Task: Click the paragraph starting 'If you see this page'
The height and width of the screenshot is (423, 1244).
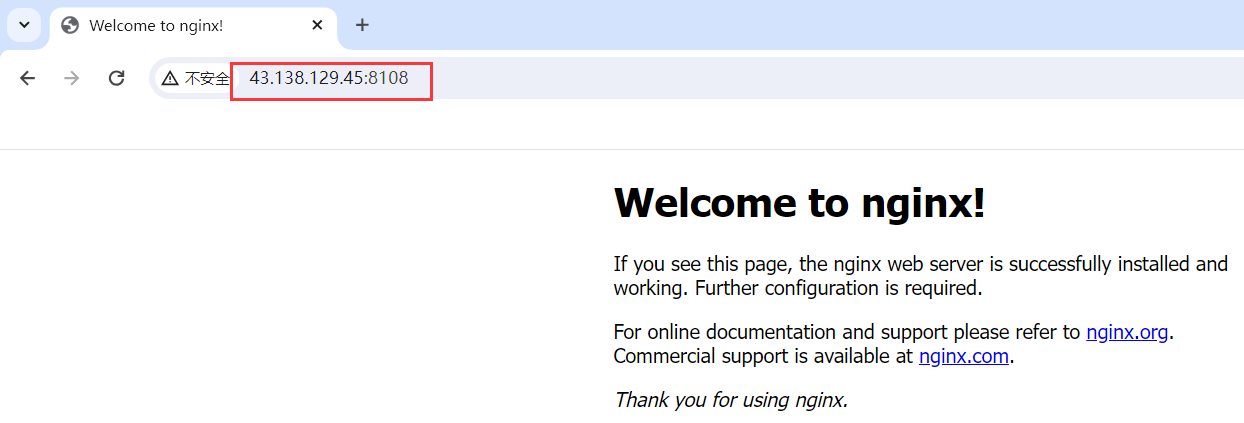Action: (920, 276)
